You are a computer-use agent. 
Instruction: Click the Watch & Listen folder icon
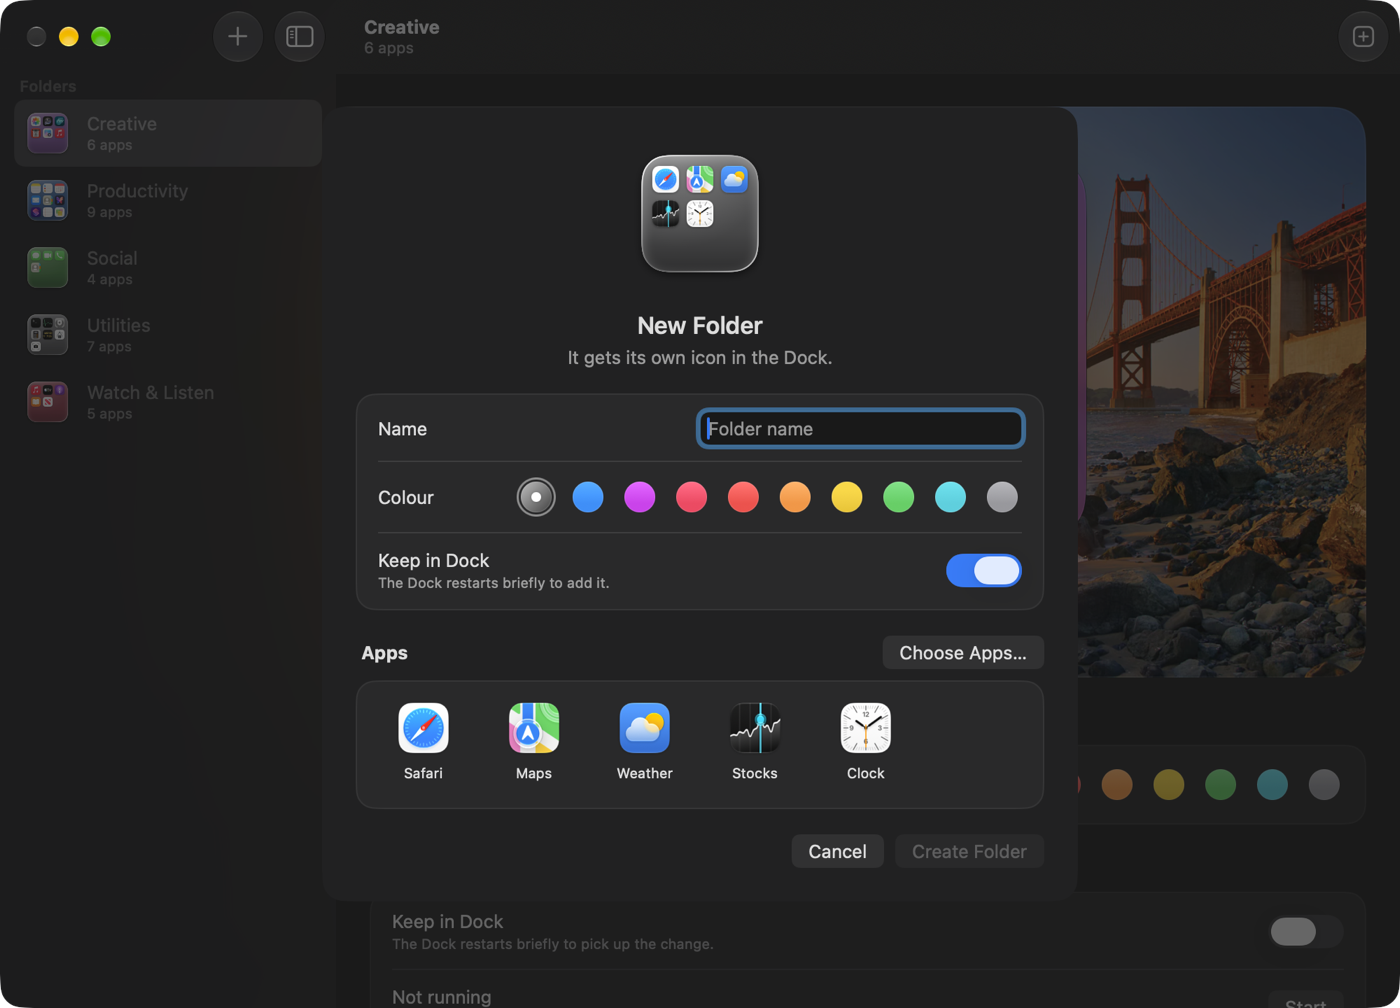point(47,401)
